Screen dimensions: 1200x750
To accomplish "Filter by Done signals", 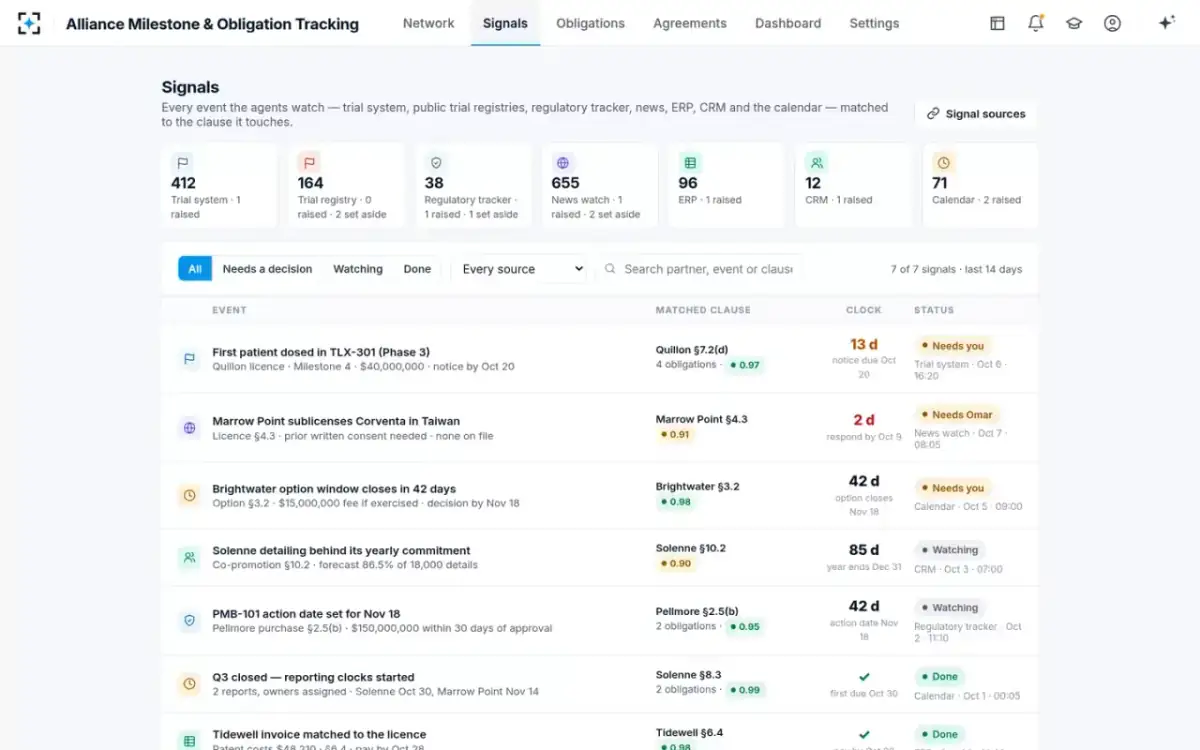I will pos(417,269).
